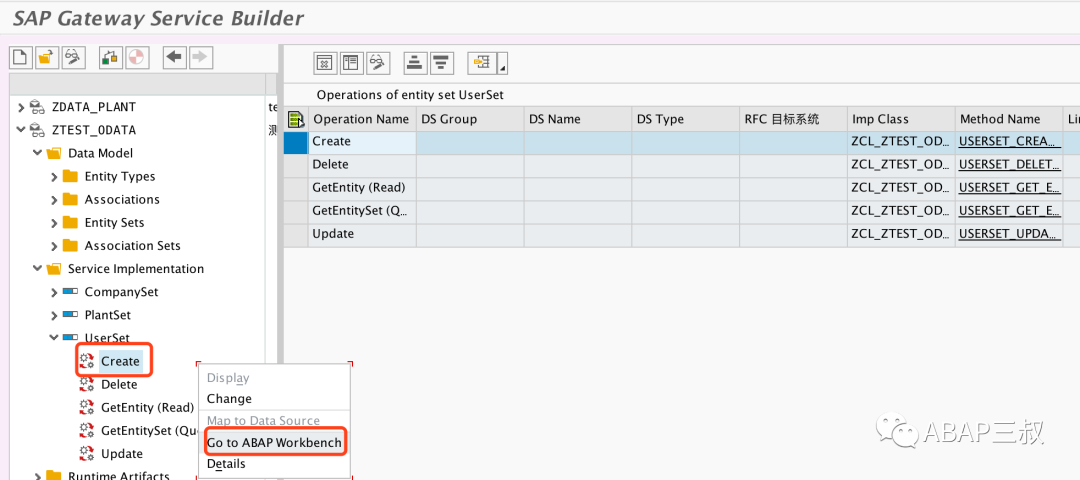Expand the Entity Sets folder
The image size is (1080, 480).
click(x=54, y=222)
